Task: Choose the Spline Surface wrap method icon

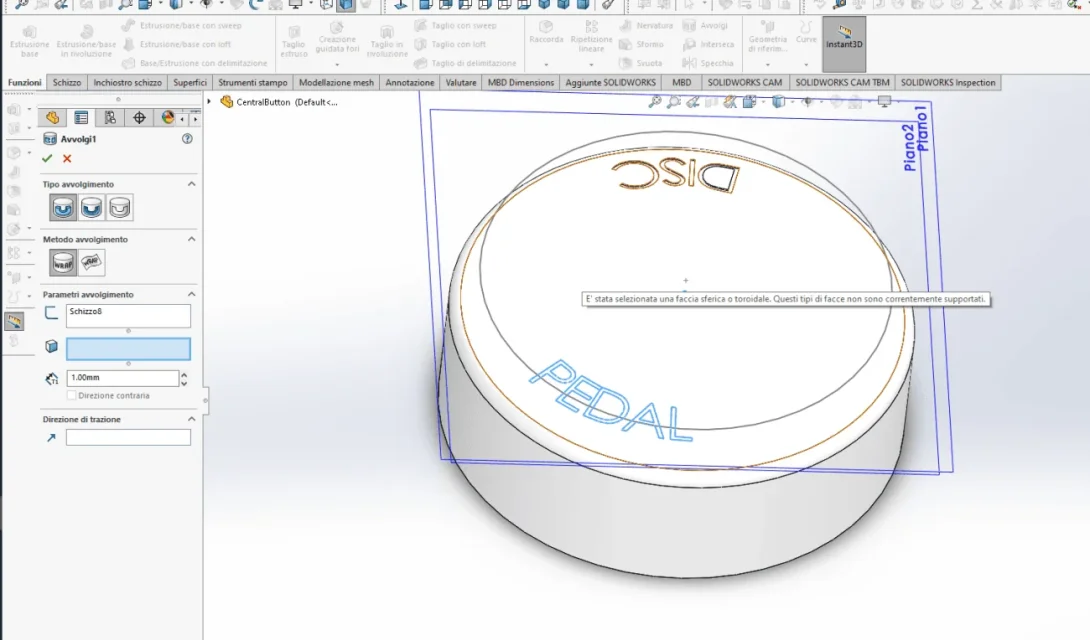Action: point(92,263)
